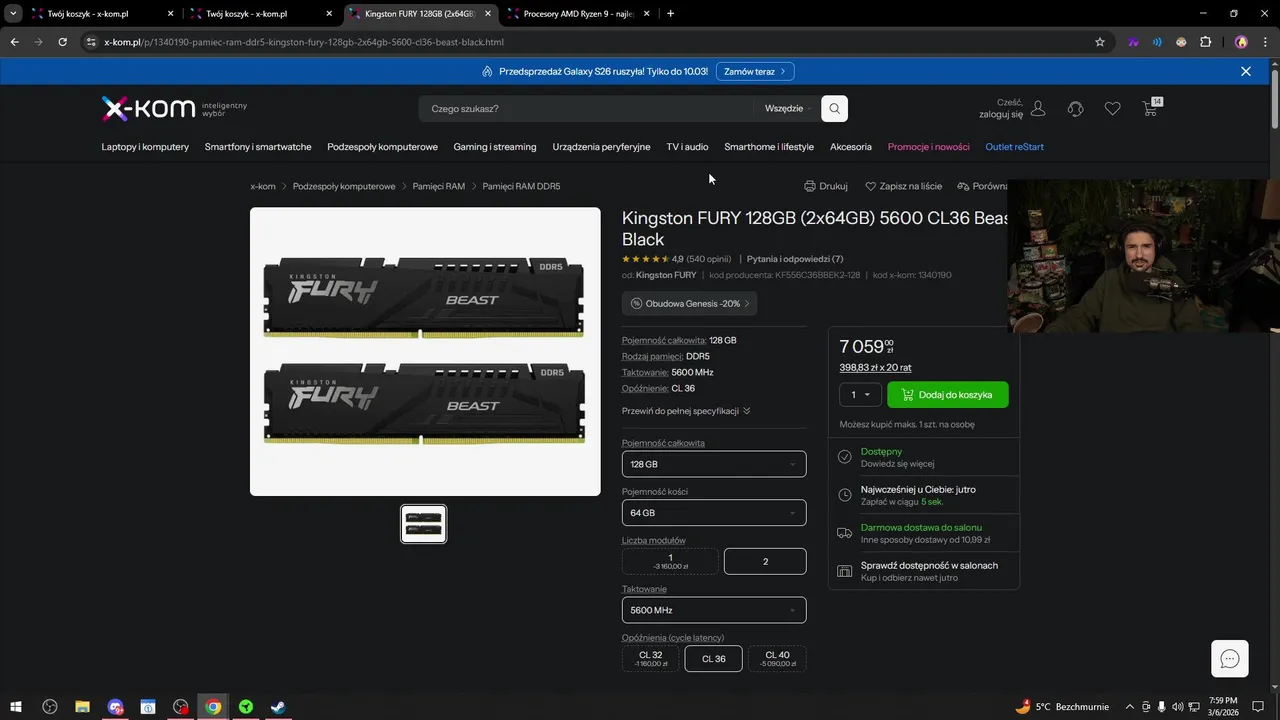
Task: Open Wszędzie search category dropdown
Action: 788,108
